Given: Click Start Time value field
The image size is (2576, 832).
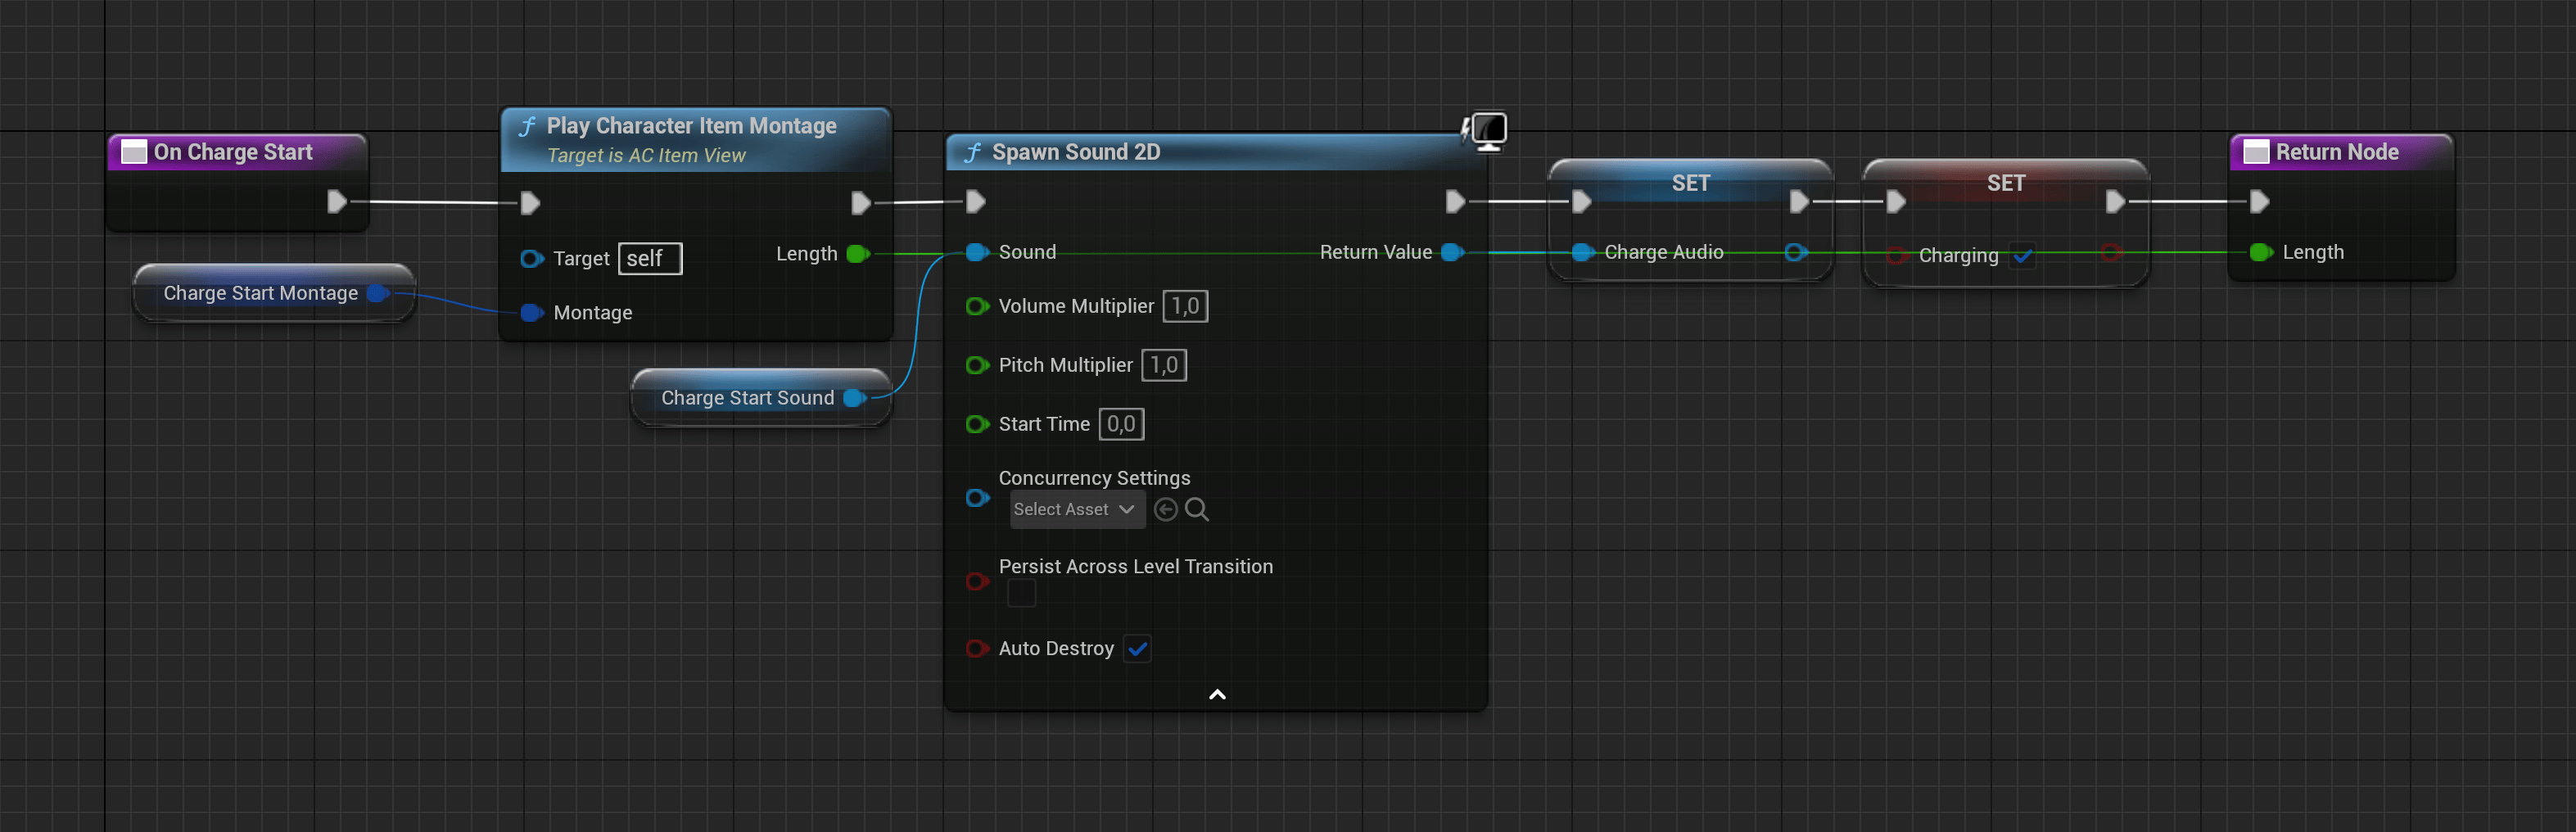Looking at the screenshot, I should point(1121,424).
